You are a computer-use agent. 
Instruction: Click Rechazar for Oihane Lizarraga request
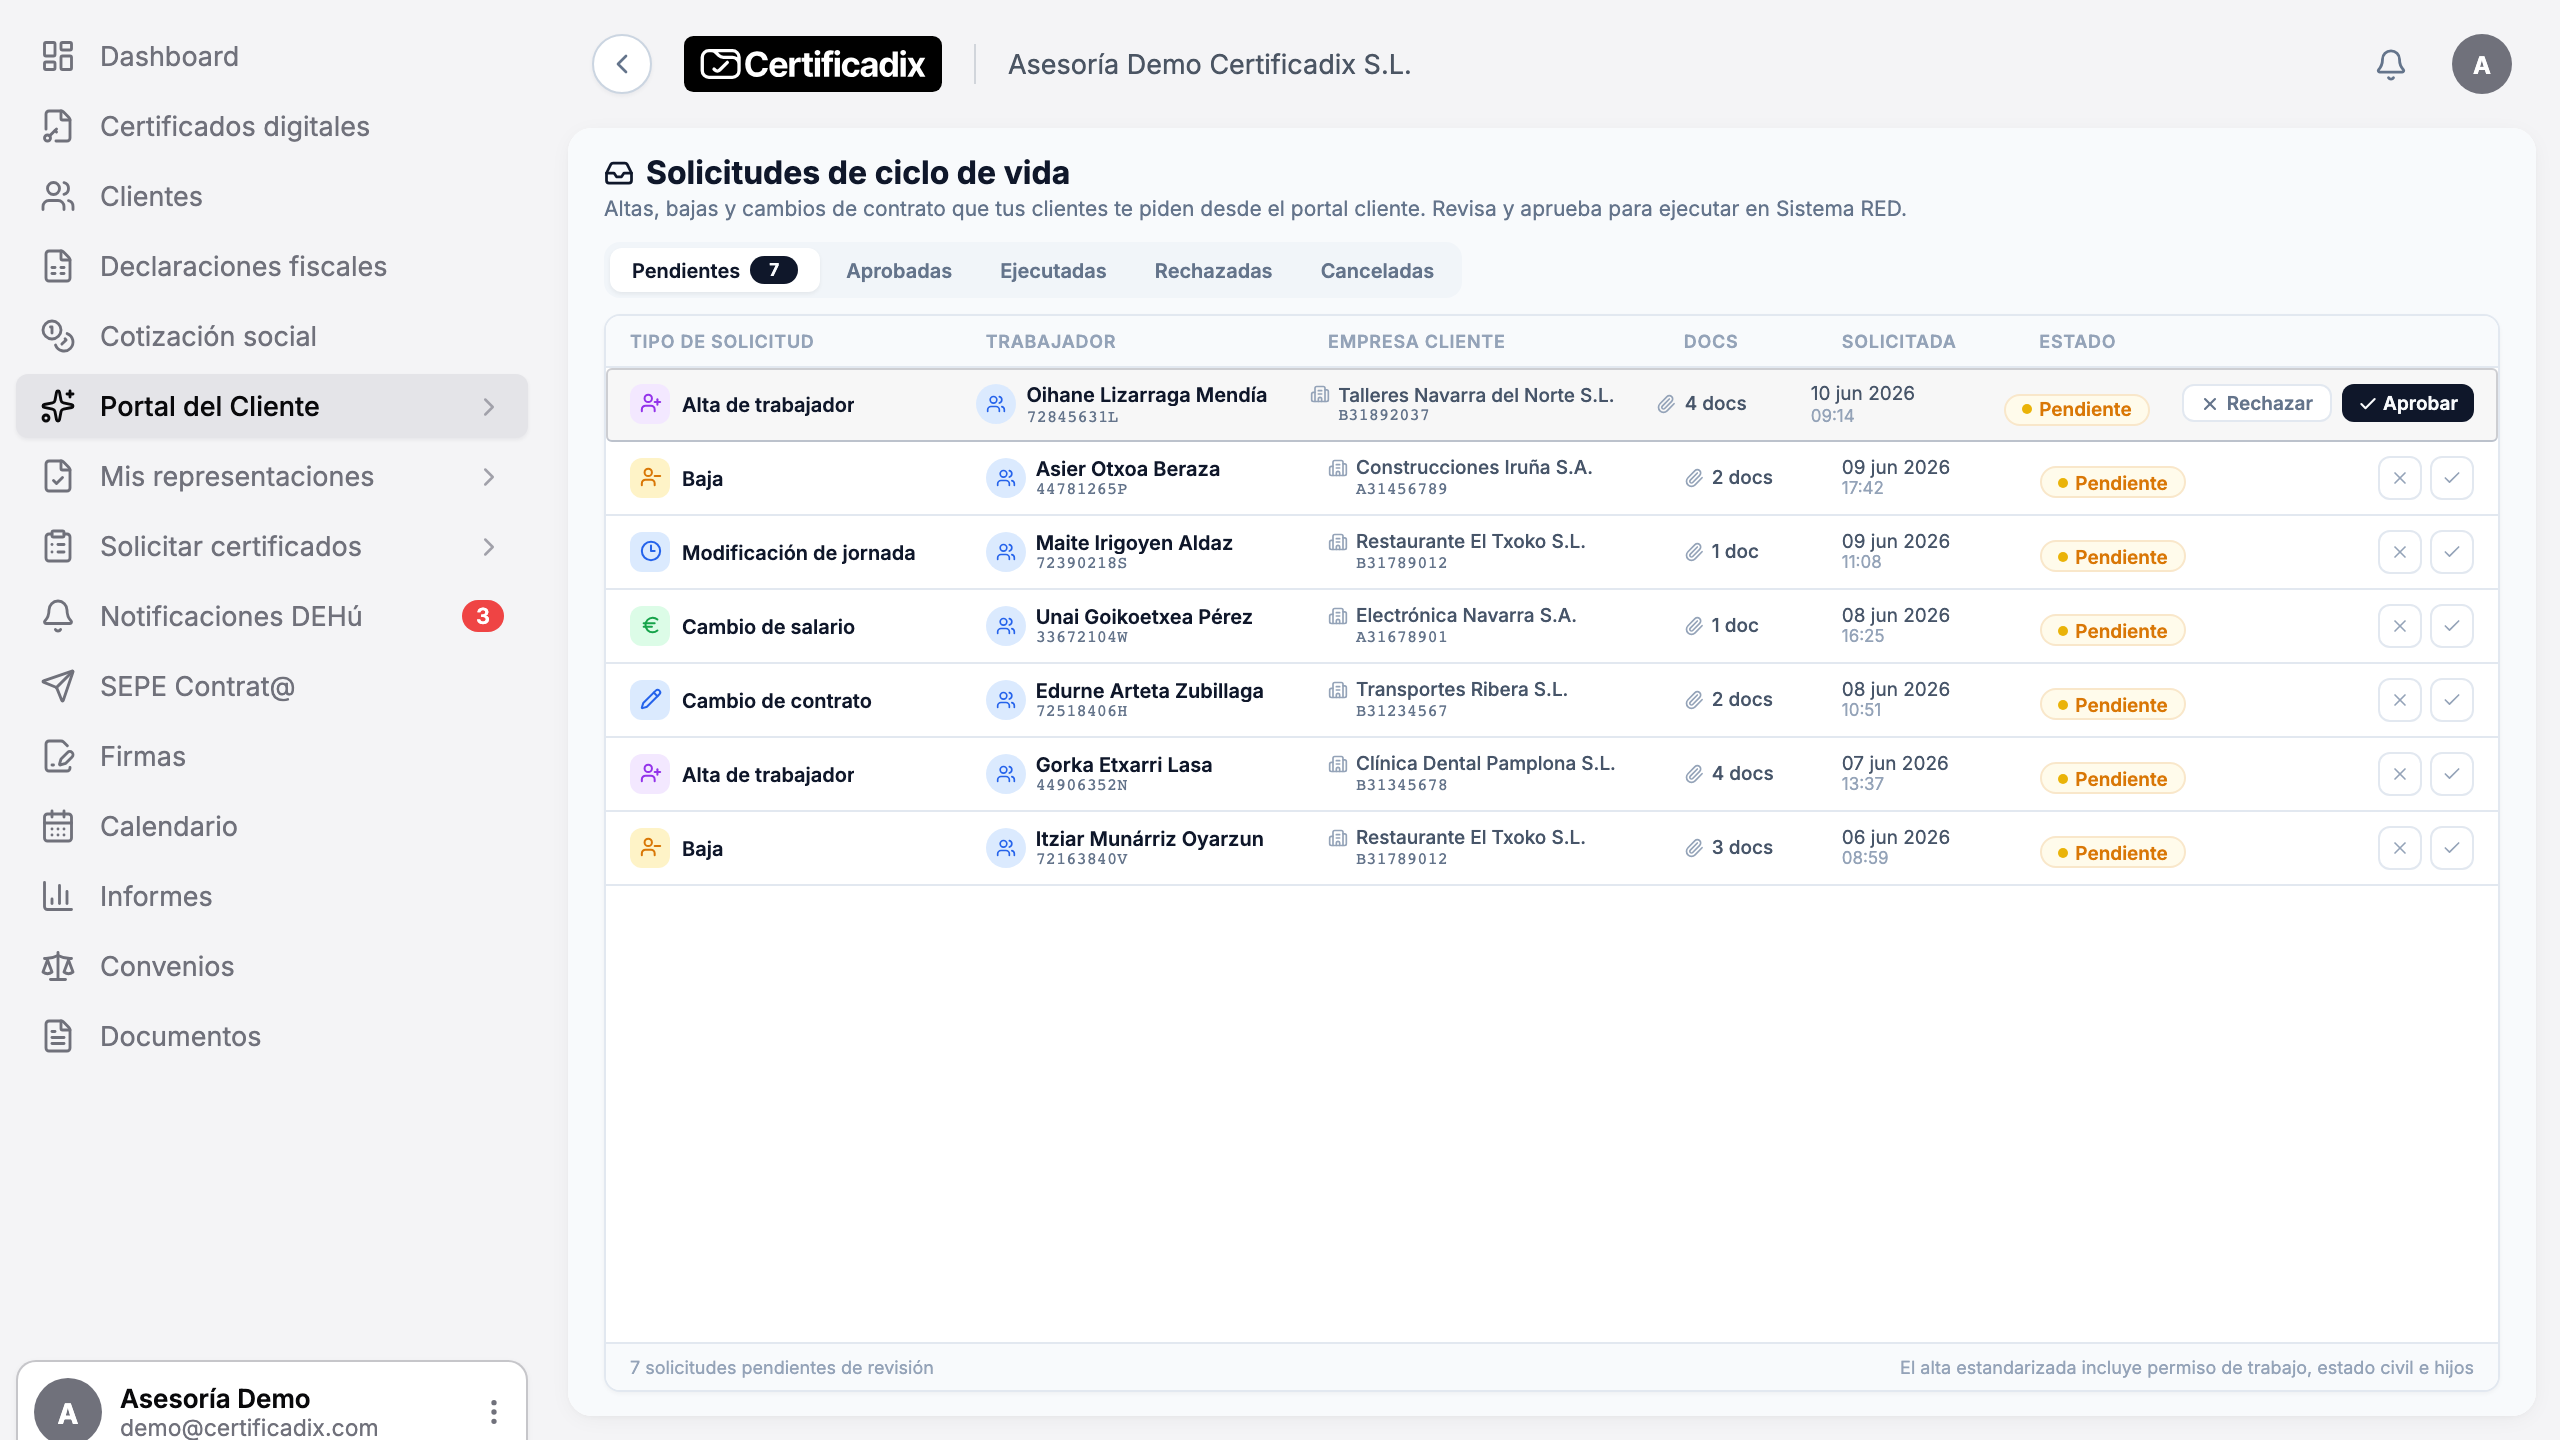coord(2256,403)
